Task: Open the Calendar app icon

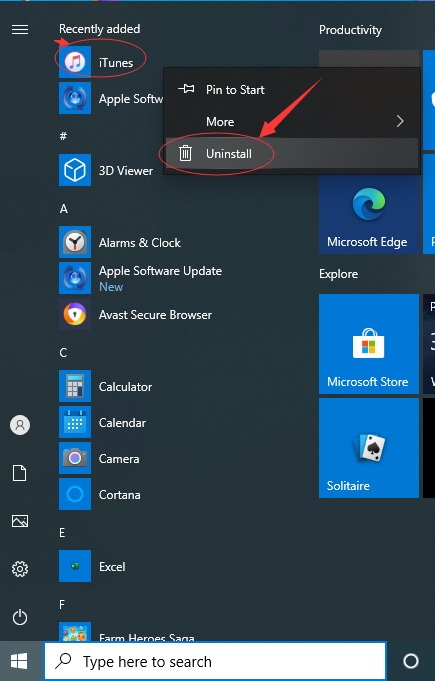Action: 75,422
